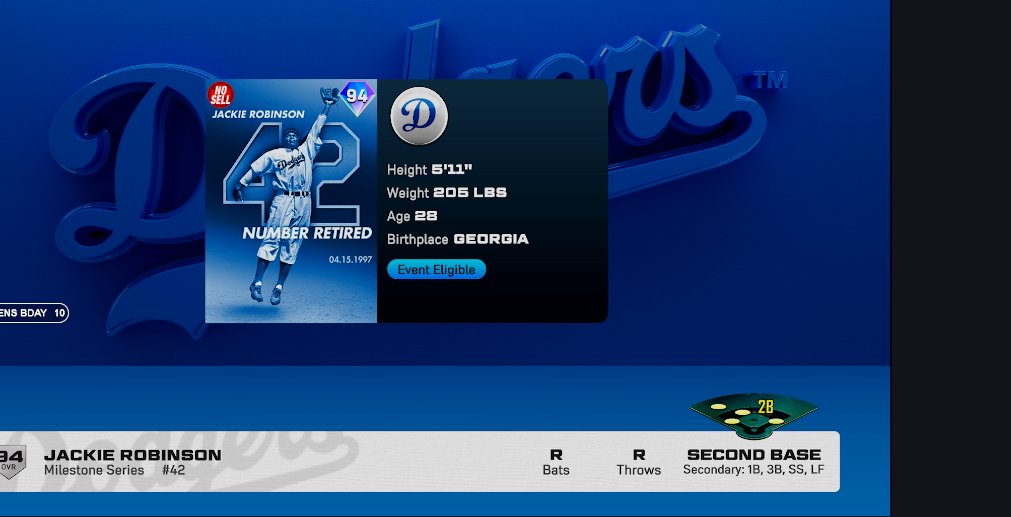
Task: Click the Birthplace GEORGIA row
Action: (x=458, y=239)
